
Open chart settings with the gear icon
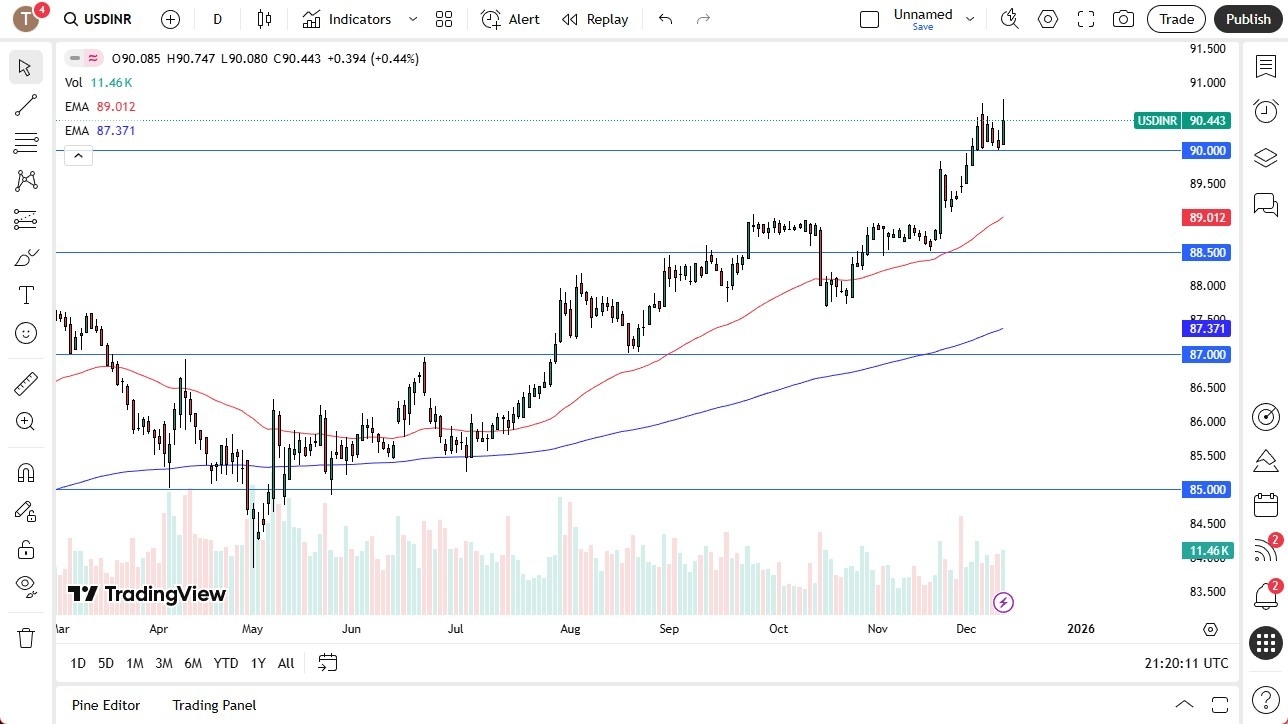click(1047, 18)
